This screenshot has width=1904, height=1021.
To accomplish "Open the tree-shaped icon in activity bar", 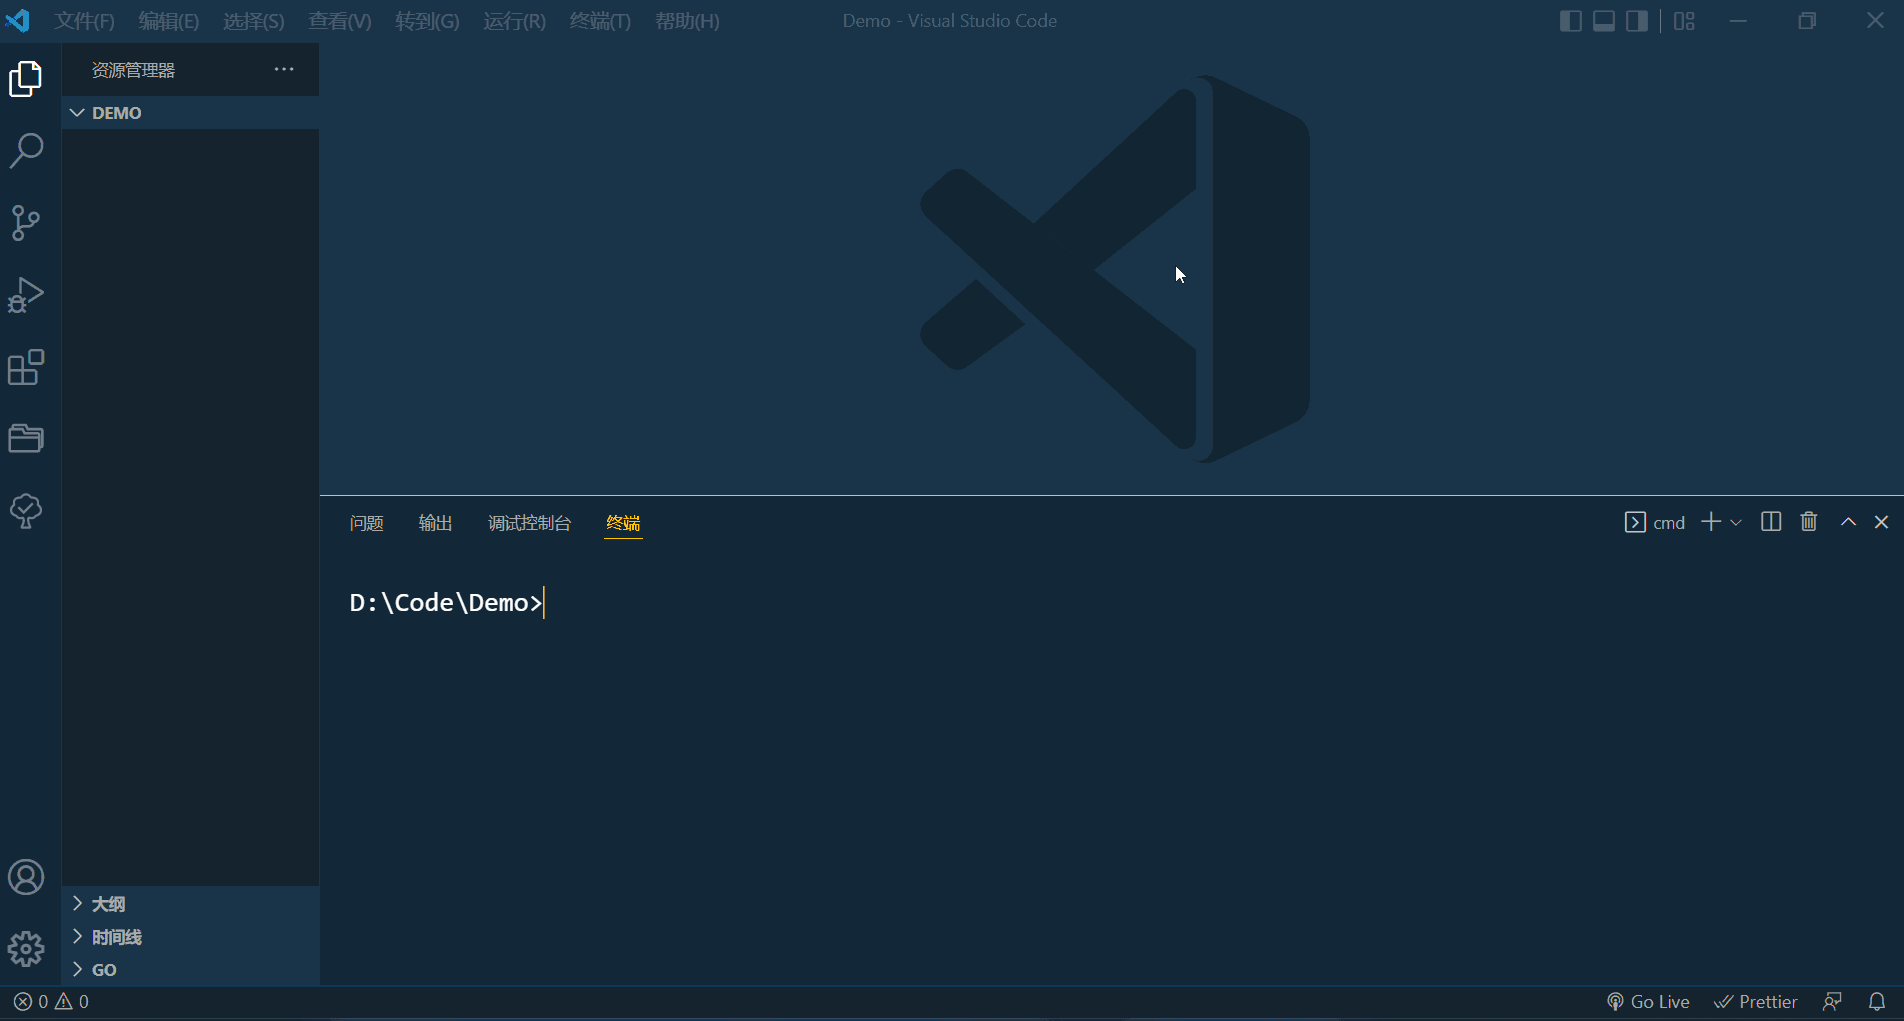I will coord(26,511).
